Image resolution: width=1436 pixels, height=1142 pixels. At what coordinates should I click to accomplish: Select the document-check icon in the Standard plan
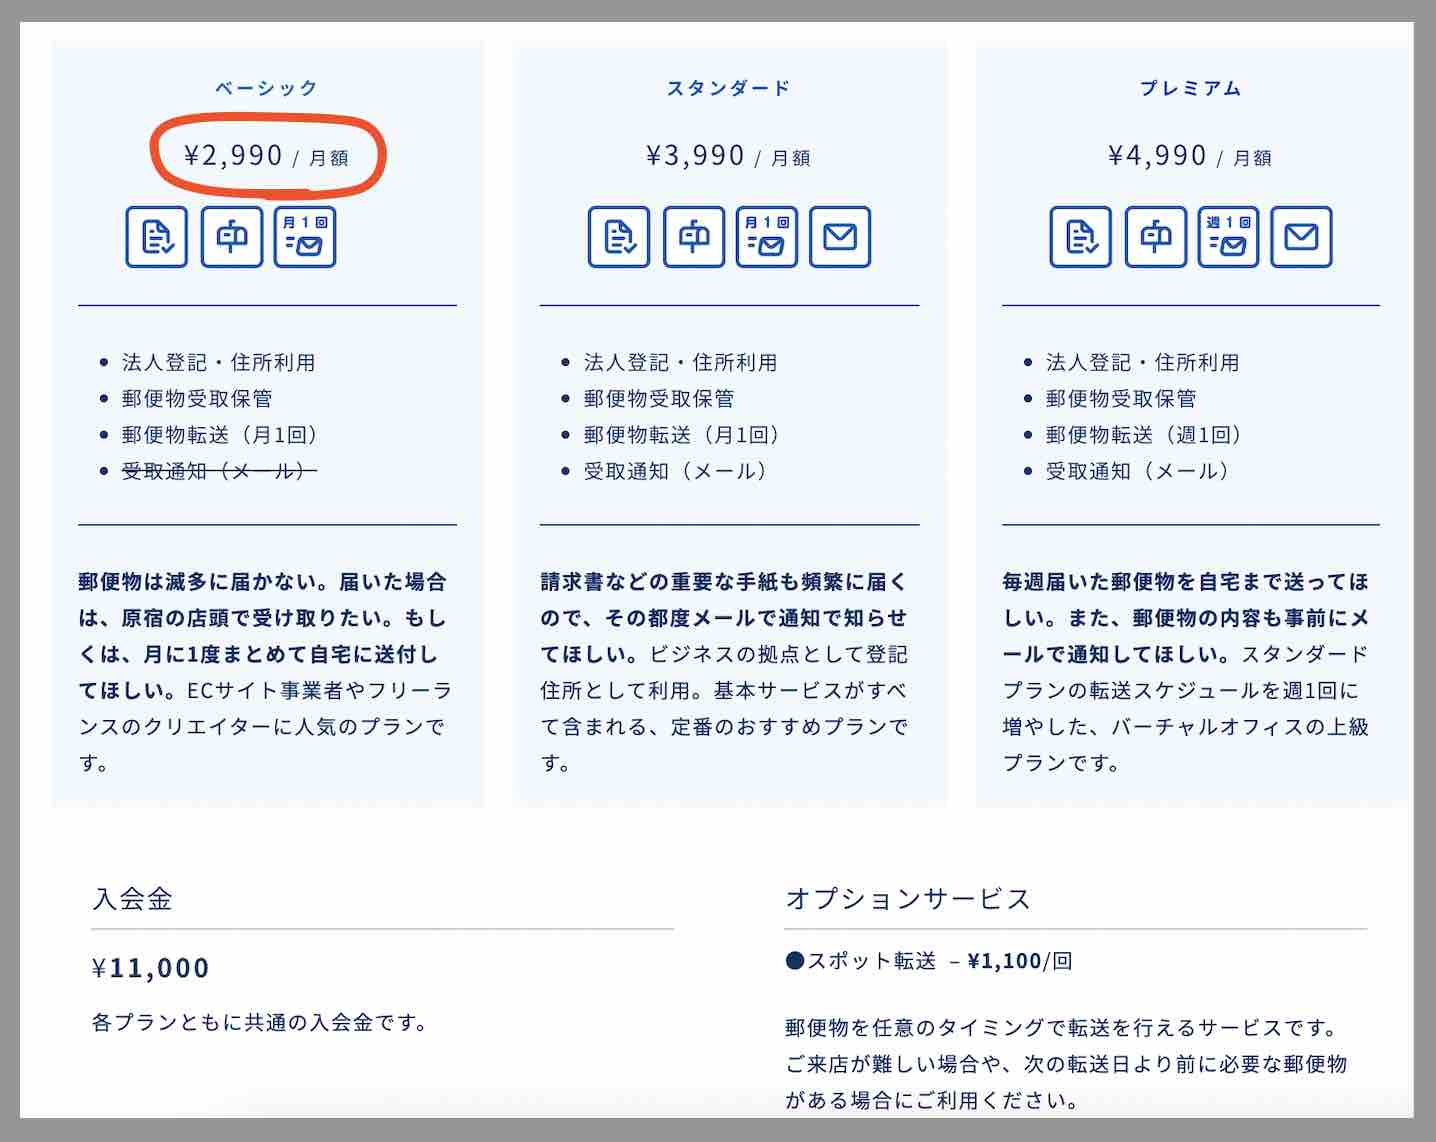point(620,237)
